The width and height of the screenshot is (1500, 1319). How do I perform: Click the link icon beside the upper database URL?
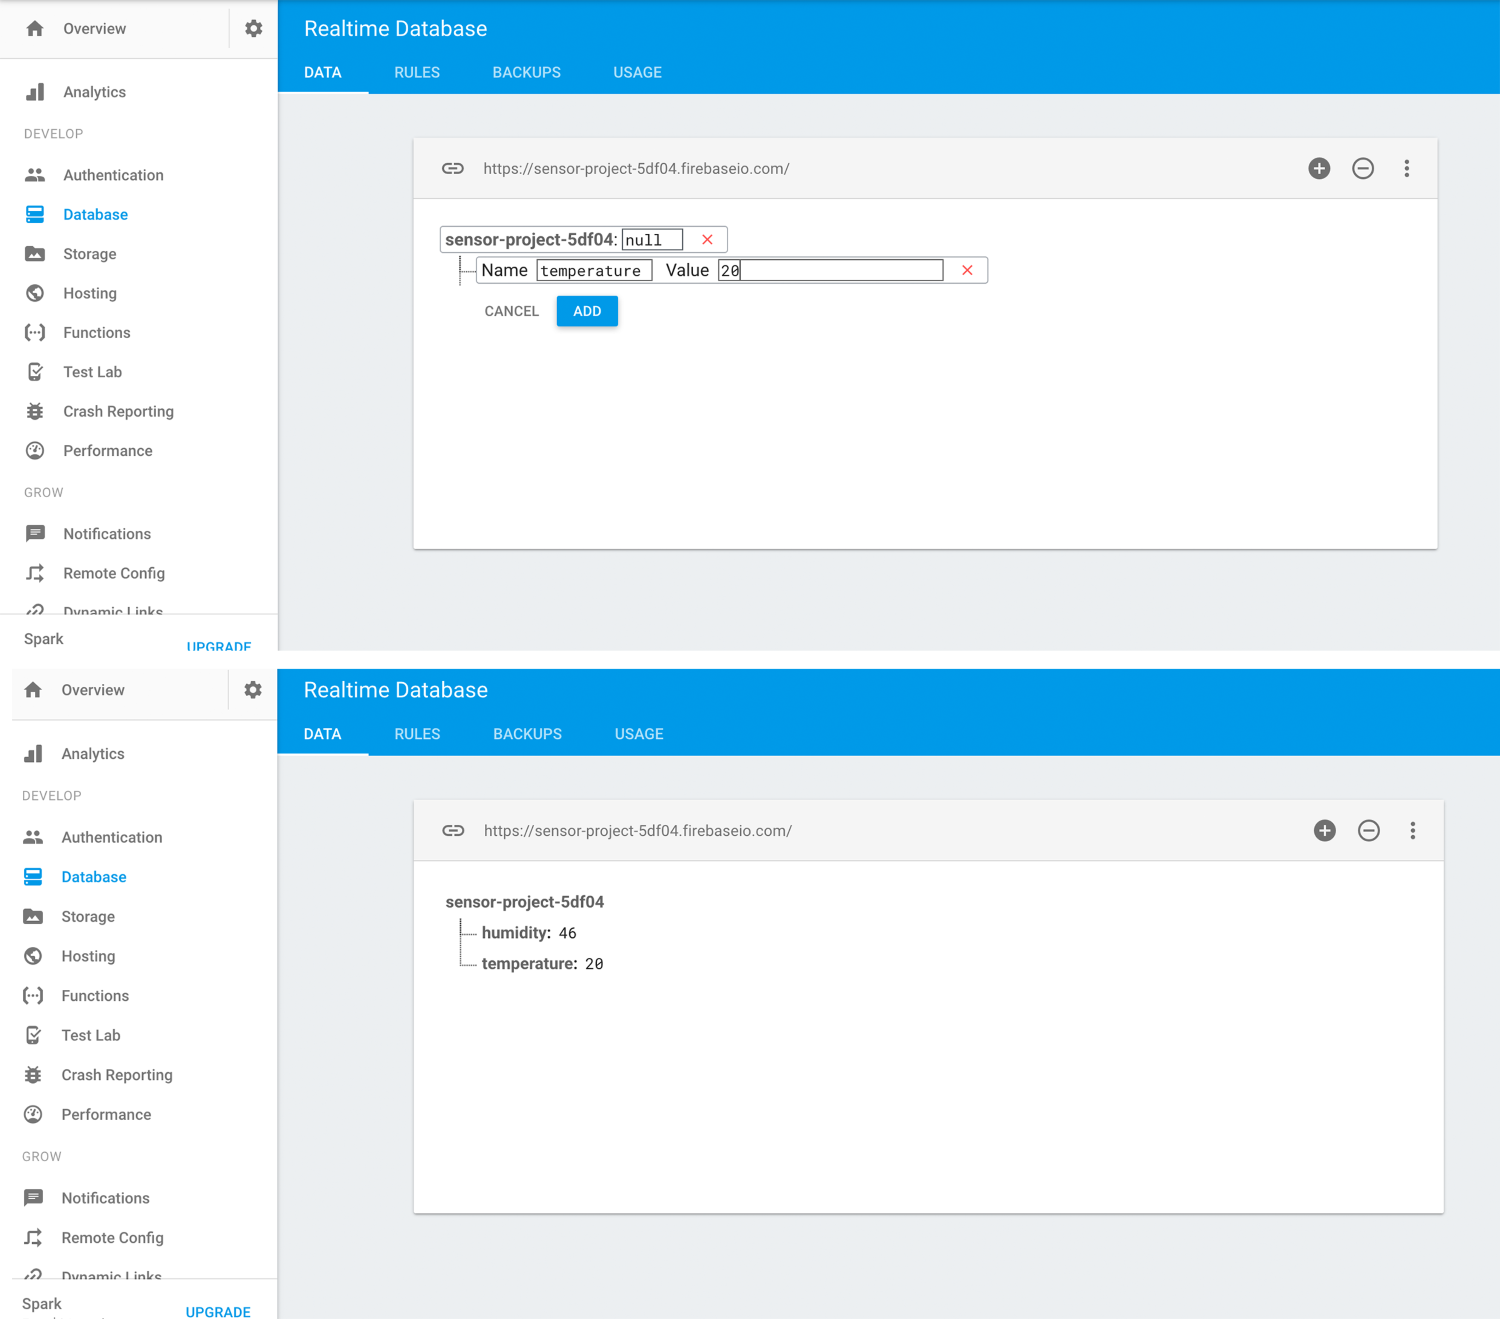(x=453, y=169)
